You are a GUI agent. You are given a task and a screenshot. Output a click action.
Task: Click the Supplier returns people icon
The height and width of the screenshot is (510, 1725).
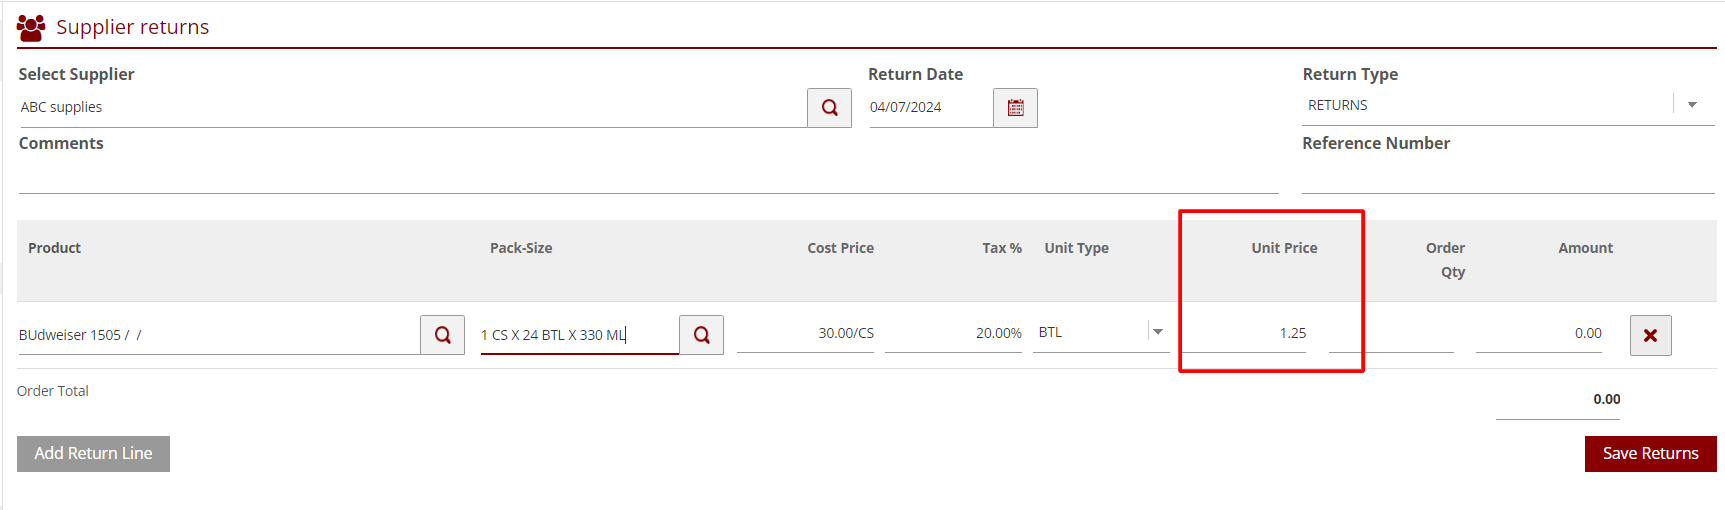pos(31,27)
